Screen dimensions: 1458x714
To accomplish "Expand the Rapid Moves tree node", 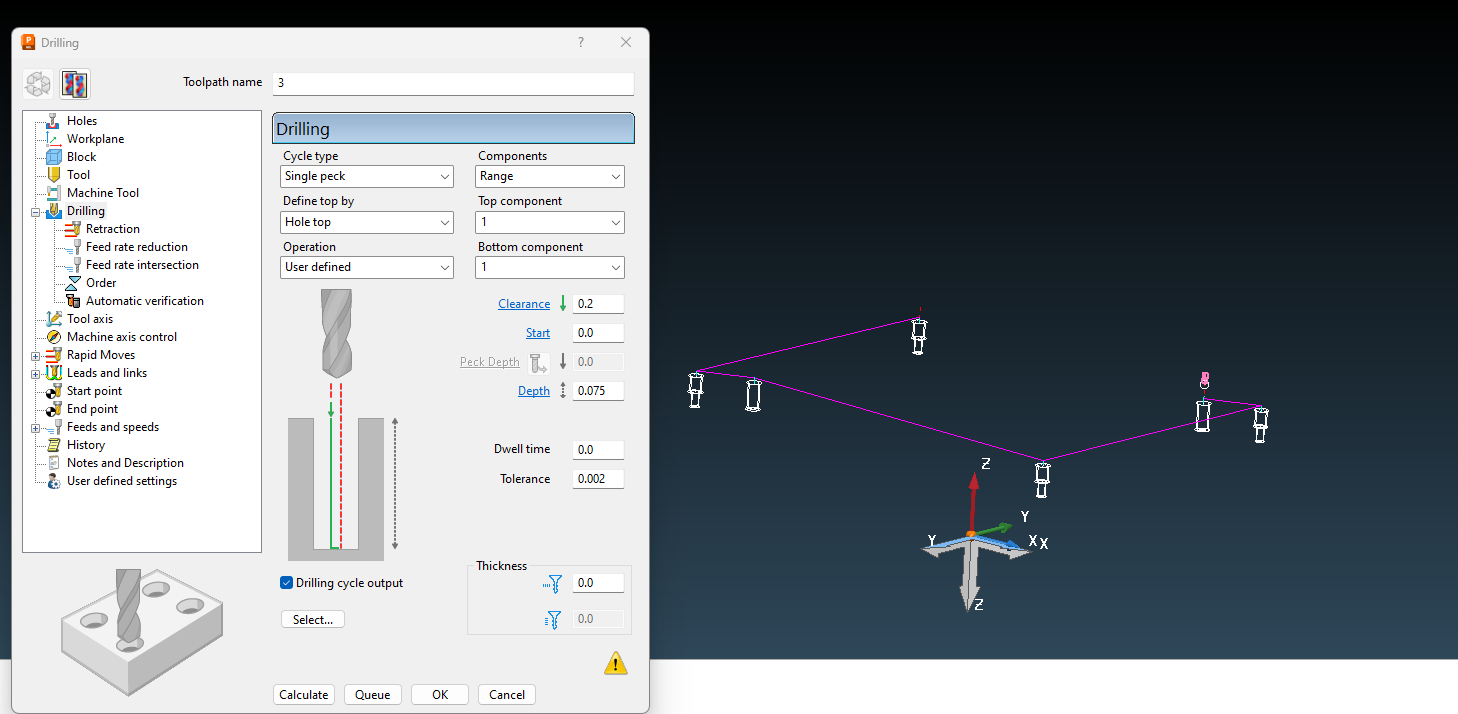I will (33, 354).
